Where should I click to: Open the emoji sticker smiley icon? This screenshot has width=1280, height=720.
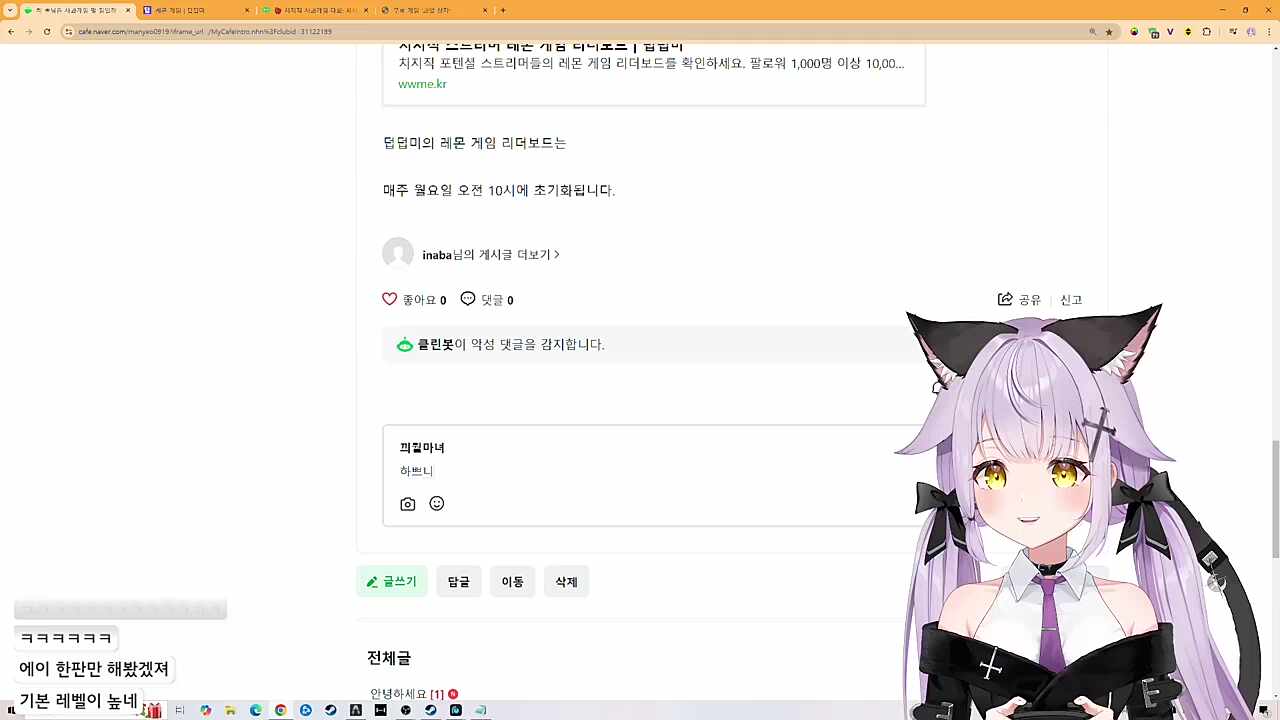coord(437,504)
